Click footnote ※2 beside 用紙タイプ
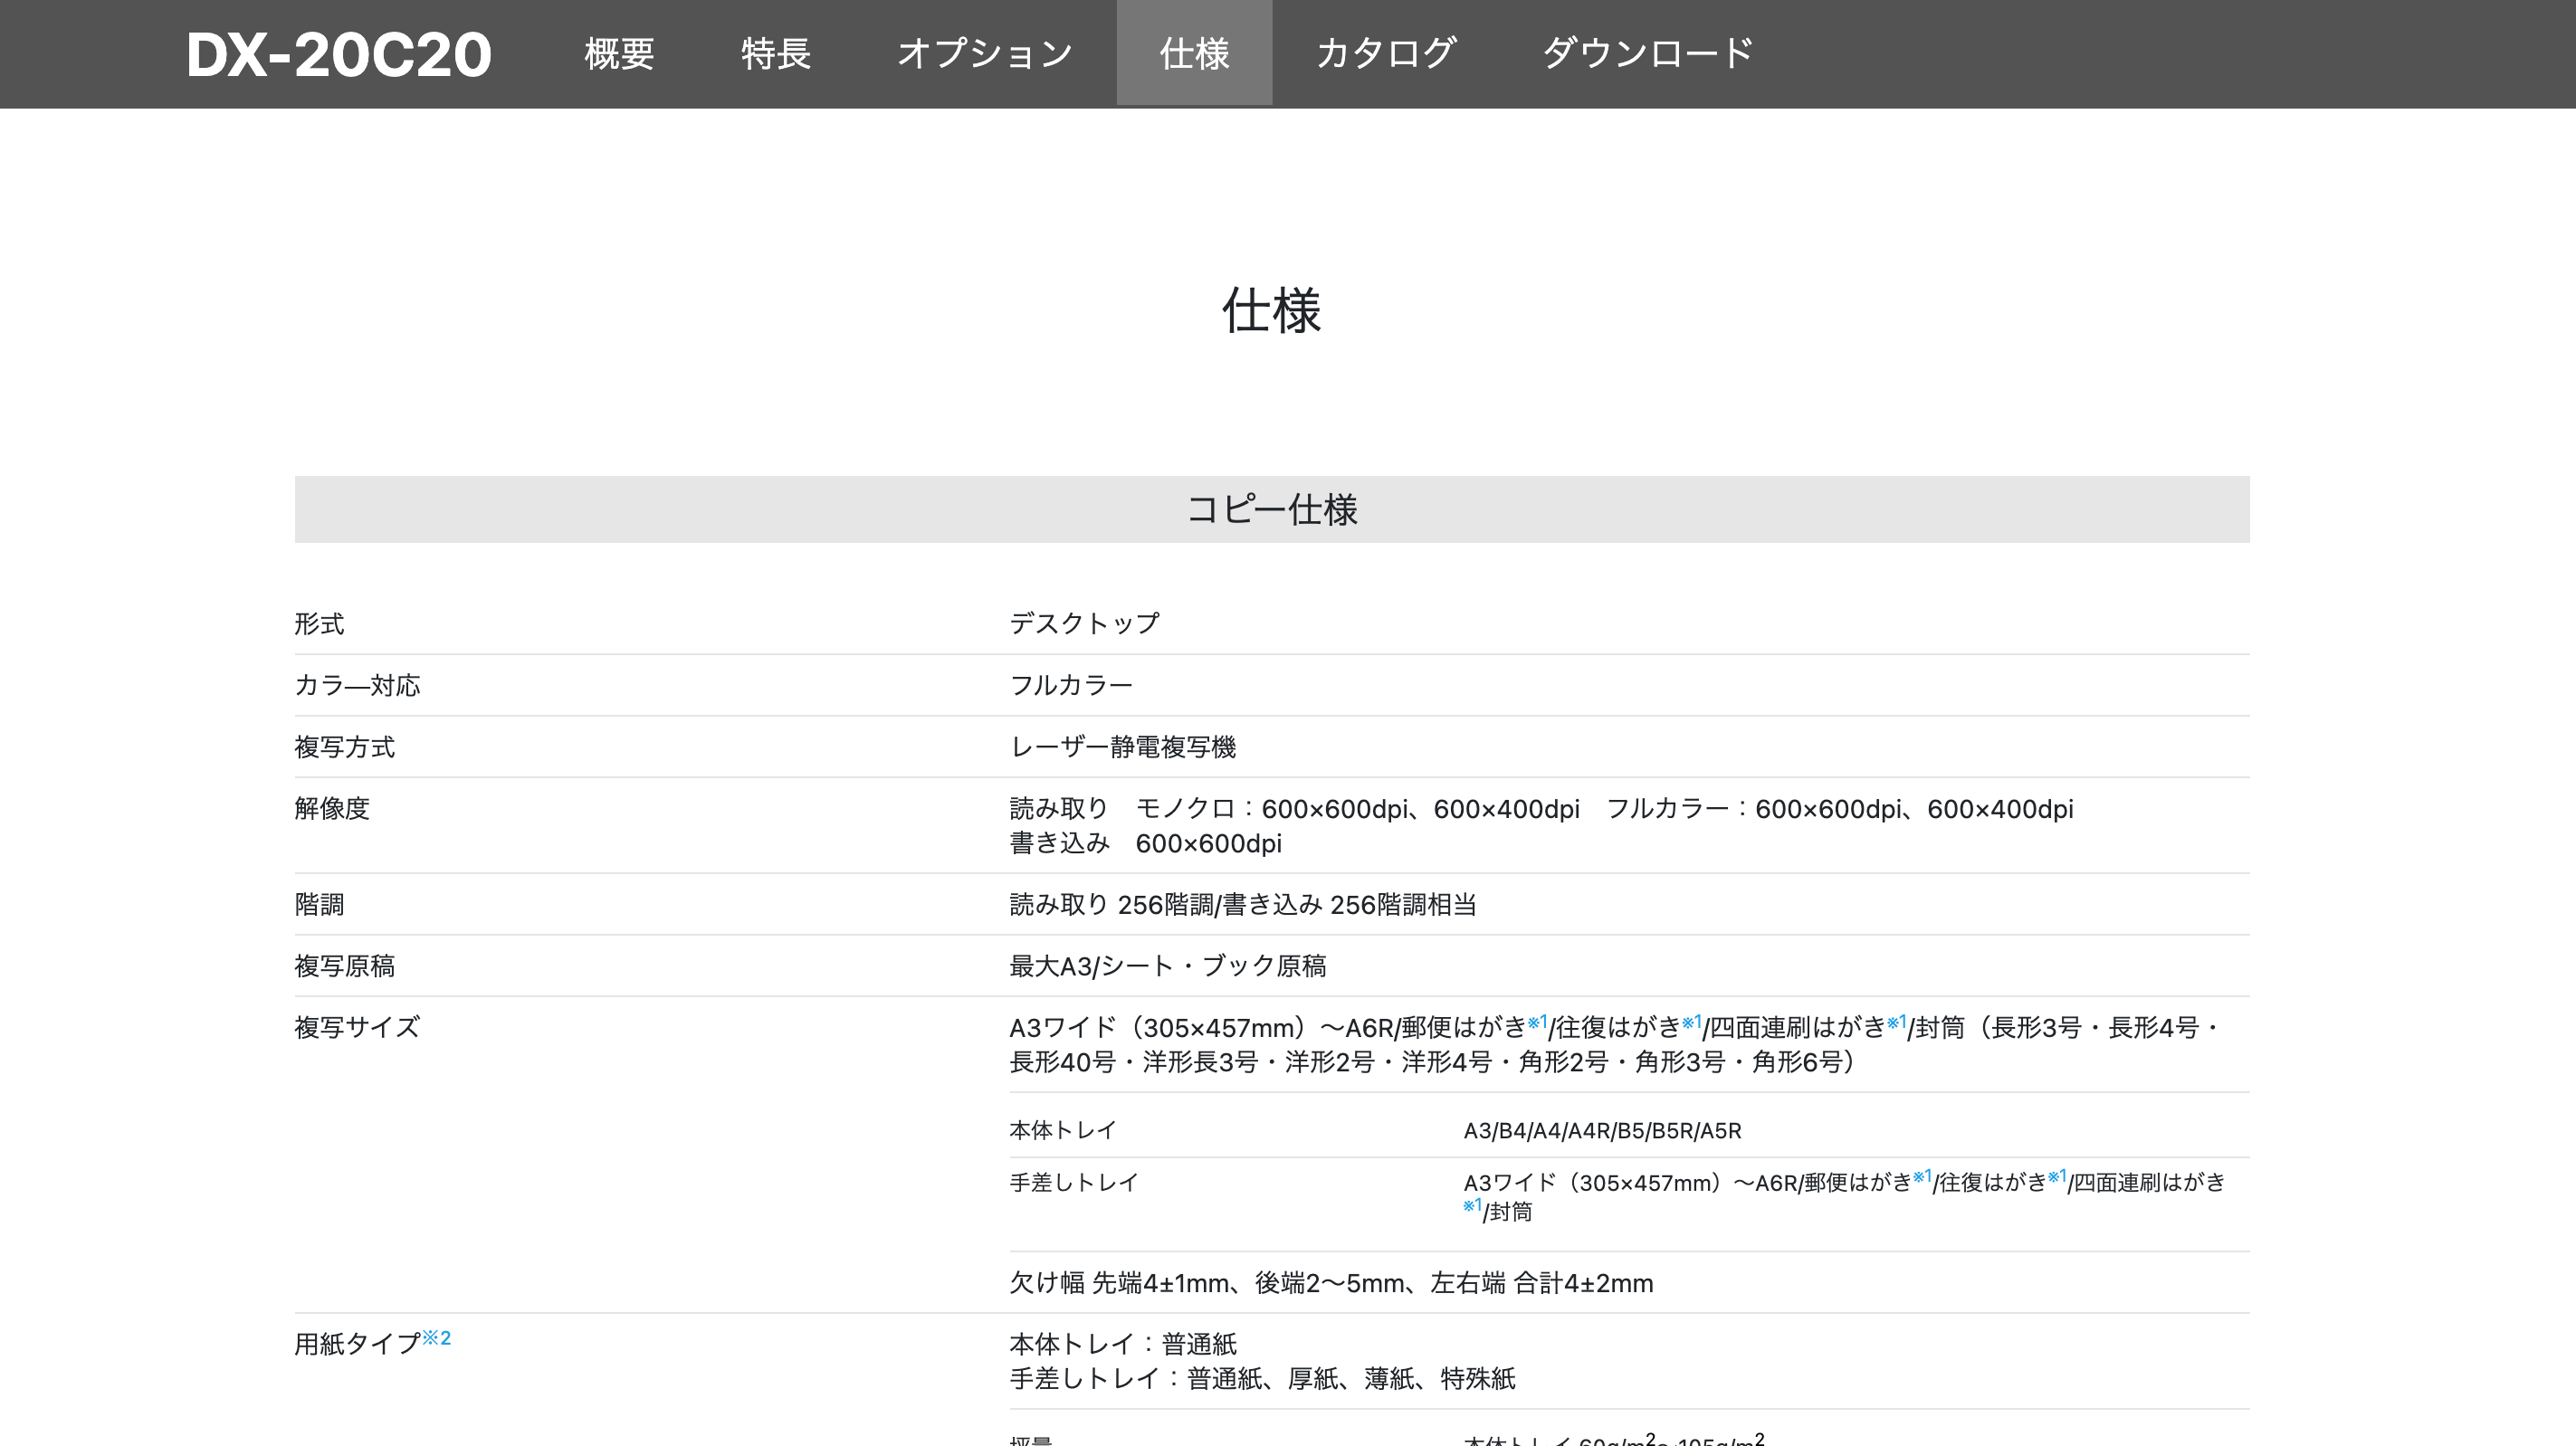Image resolution: width=2576 pixels, height=1446 pixels. [x=437, y=1337]
